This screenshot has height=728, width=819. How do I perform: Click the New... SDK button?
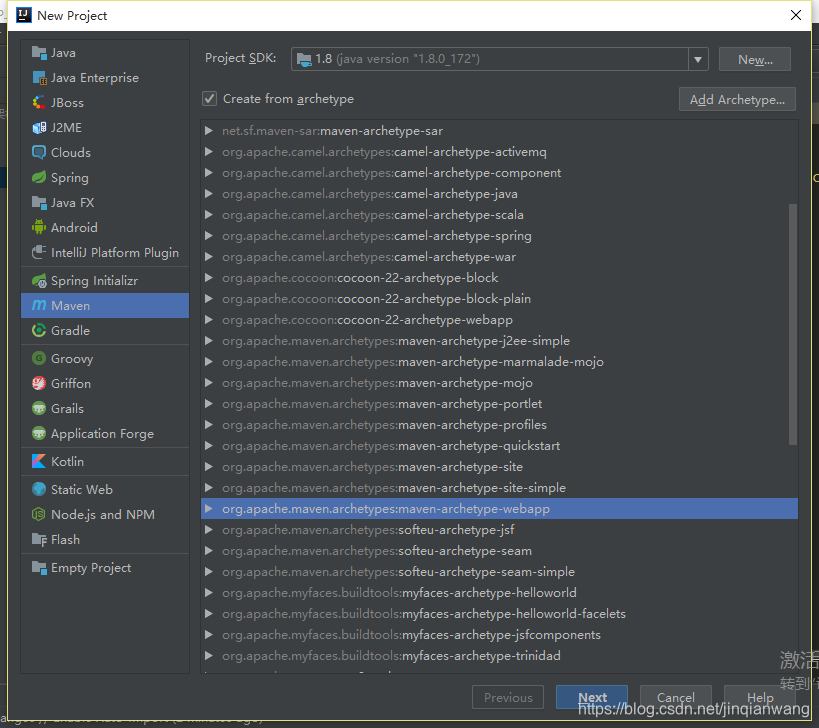(755, 60)
